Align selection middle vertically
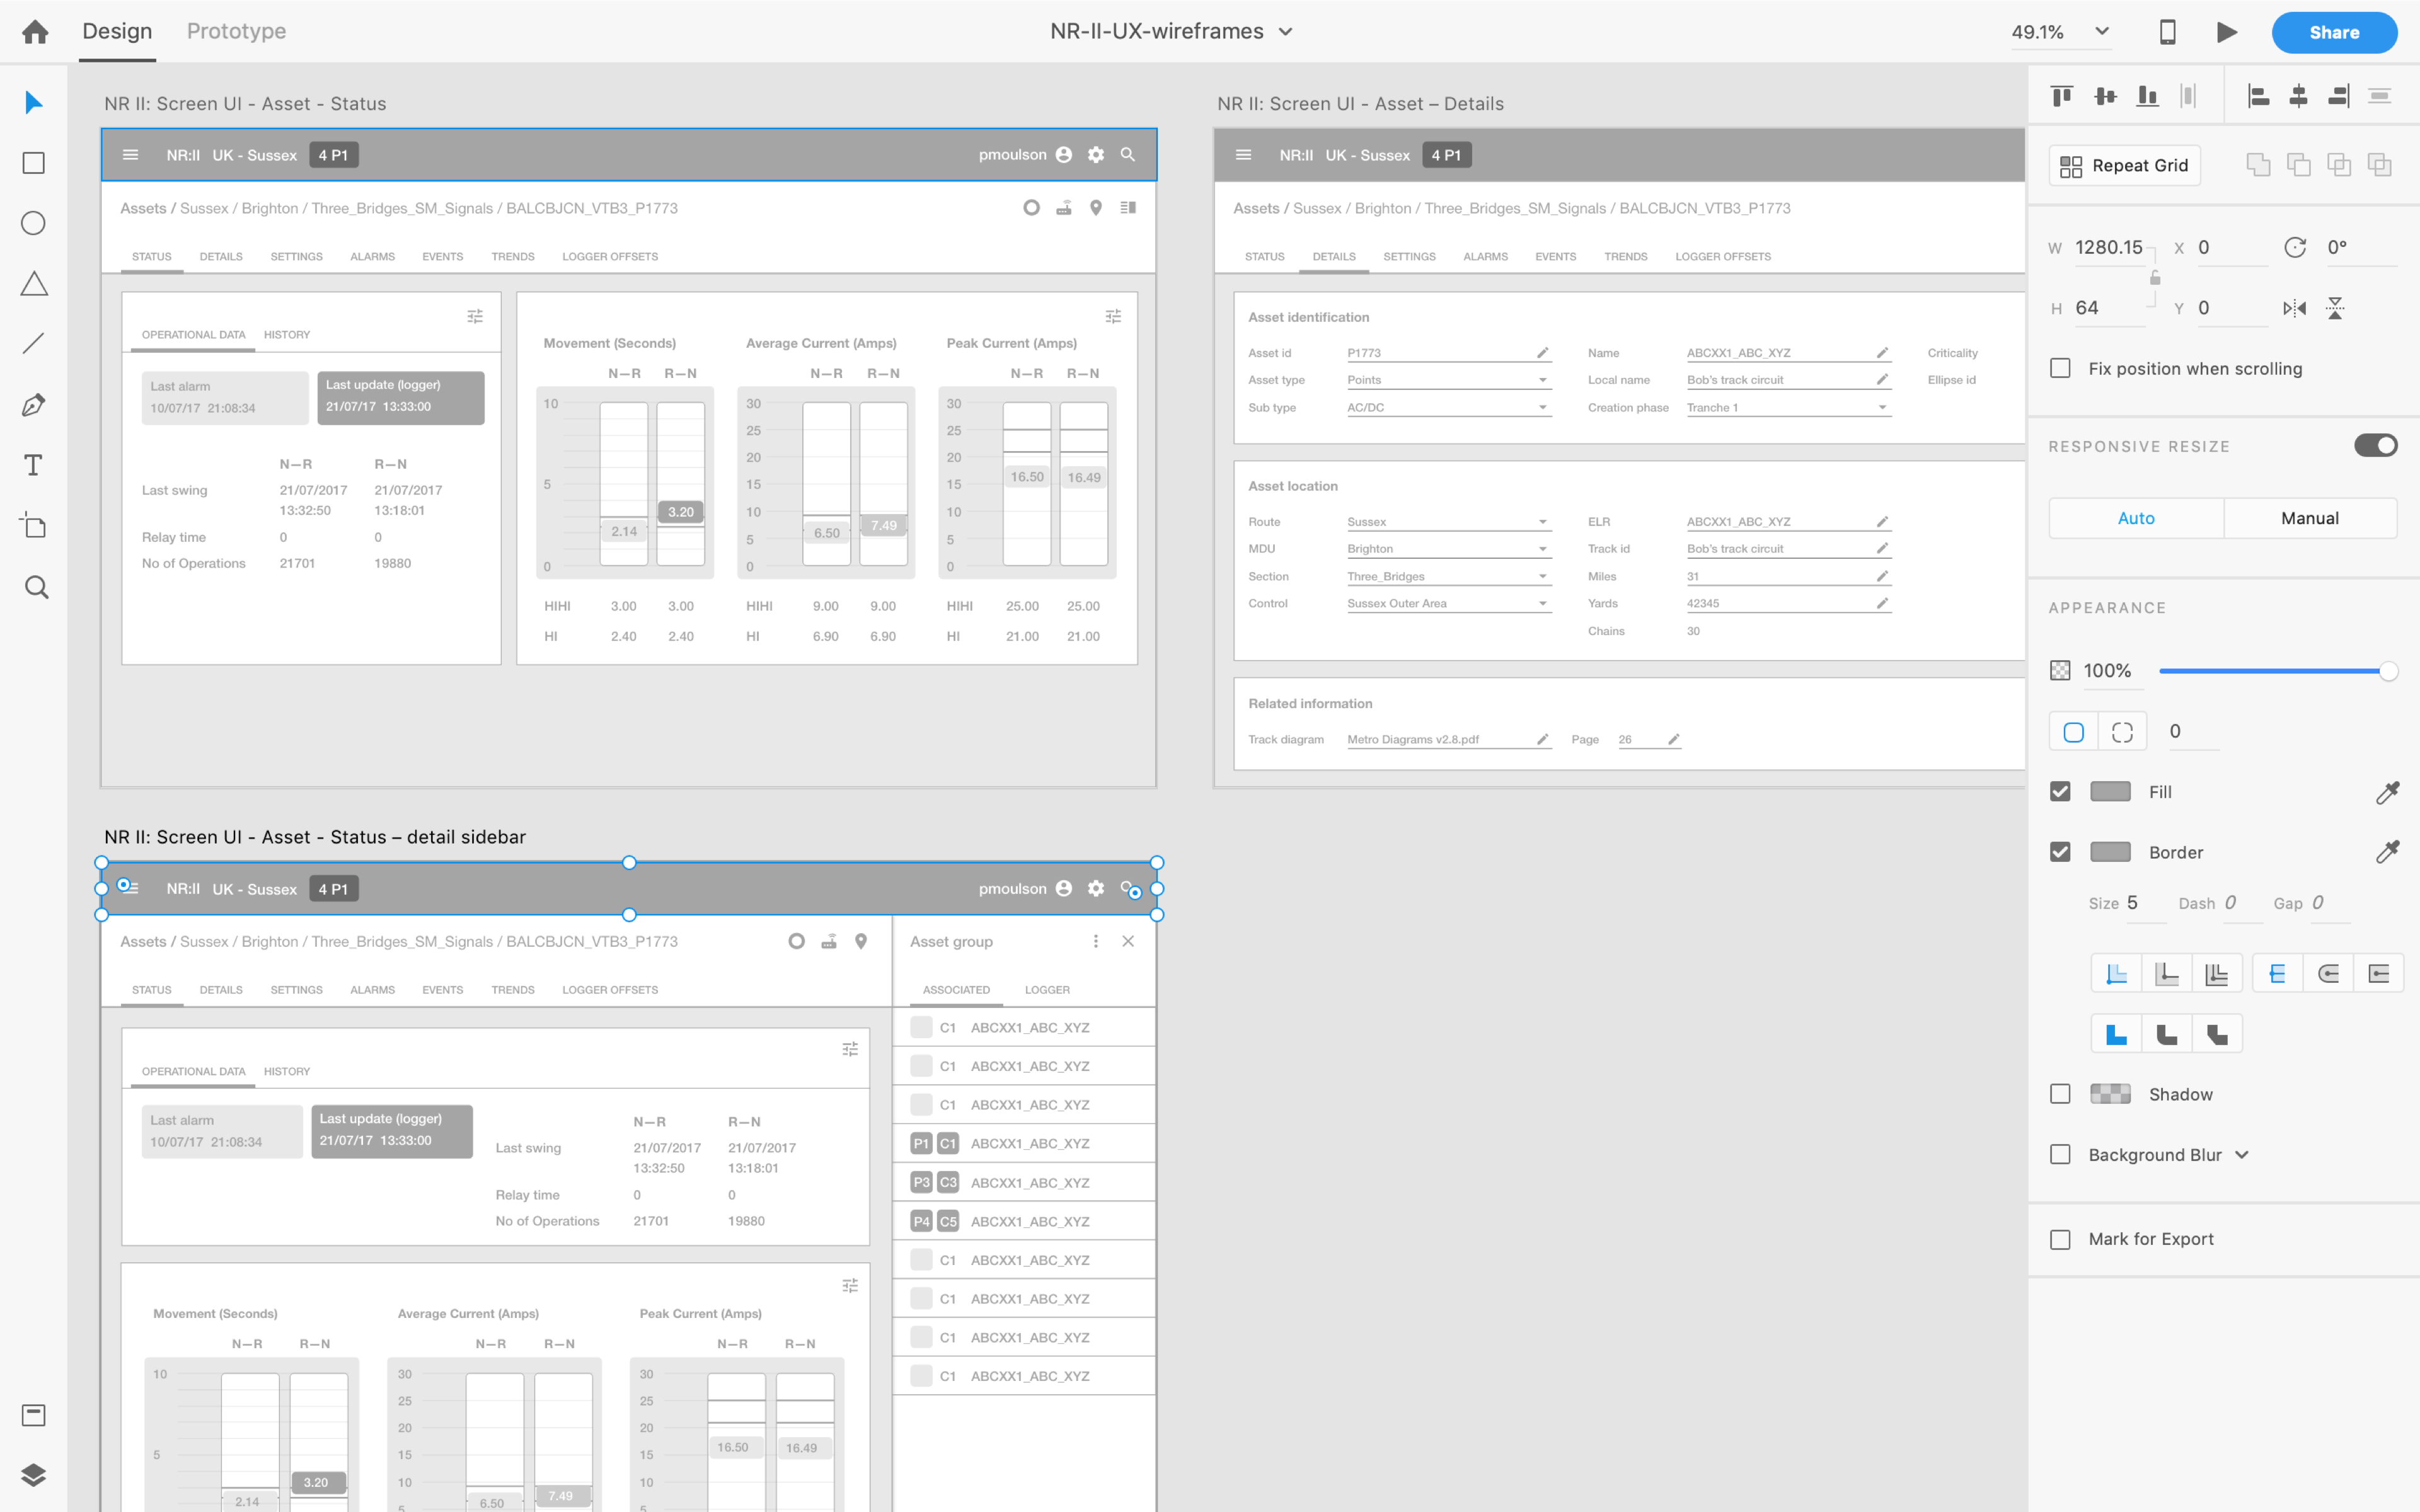The image size is (2420, 1512). coord(2105,96)
